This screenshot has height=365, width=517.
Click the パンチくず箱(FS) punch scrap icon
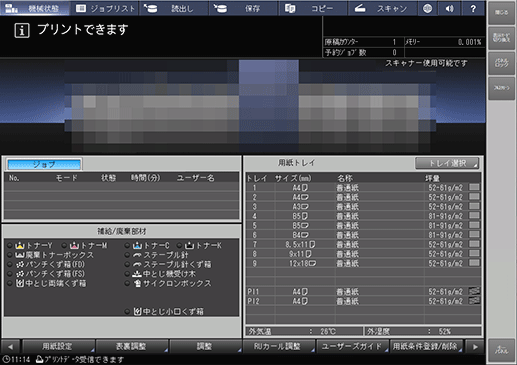[20, 274]
